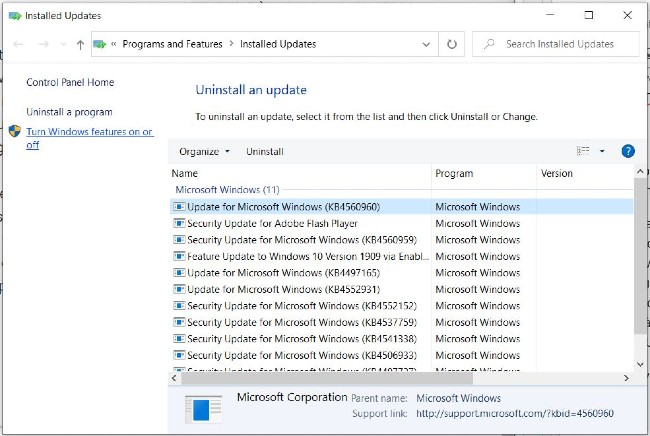This screenshot has height=436, width=650.
Task: Open the recent locations dropdown arrow
Action: (x=63, y=44)
